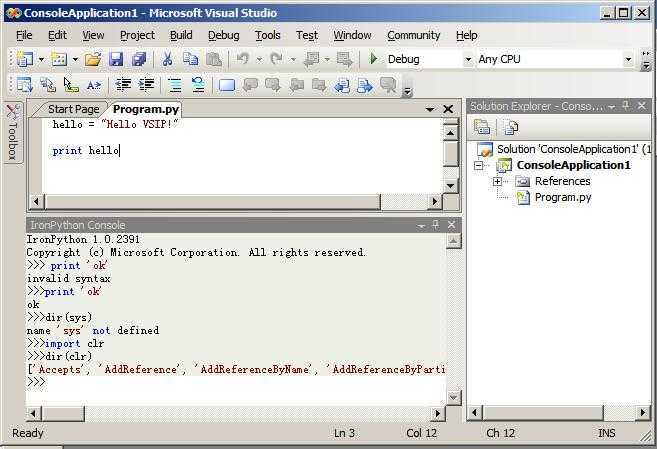
Task: Open the Redo history dropdown arrow
Action: pyautogui.click(x=293, y=59)
